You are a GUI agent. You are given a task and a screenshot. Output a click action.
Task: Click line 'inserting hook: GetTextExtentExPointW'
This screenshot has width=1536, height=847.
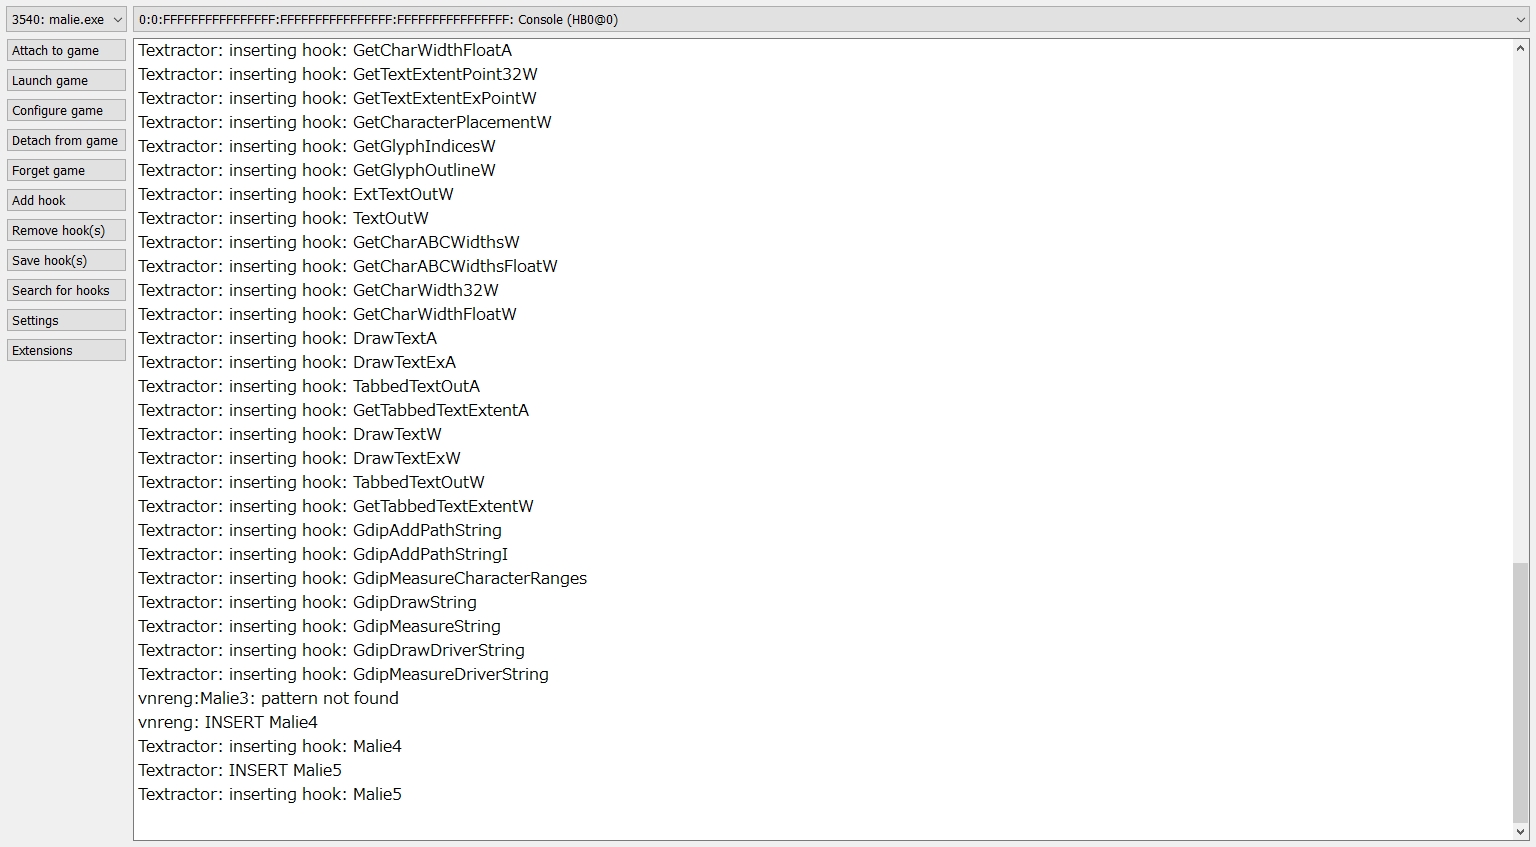coord(337,98)
